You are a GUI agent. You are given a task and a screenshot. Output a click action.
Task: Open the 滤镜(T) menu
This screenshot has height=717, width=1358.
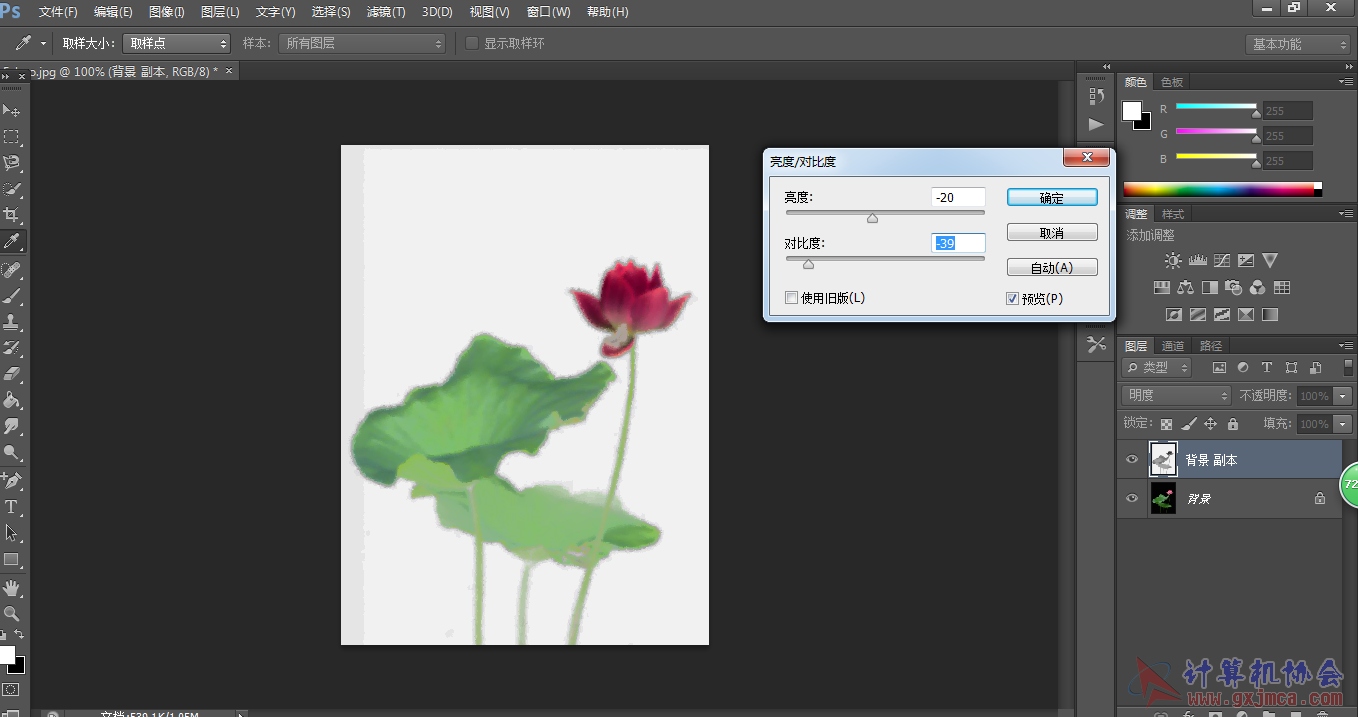386,12
